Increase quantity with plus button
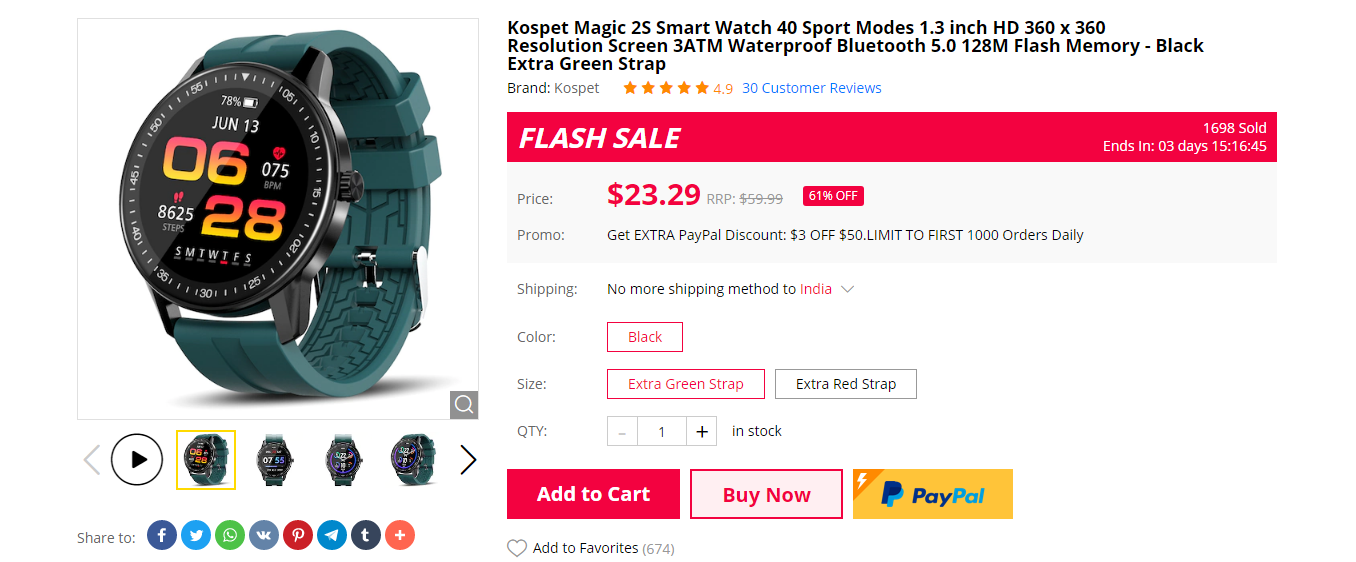The width and height of the screenshot is (1356, 562). (x=702, y=432)
